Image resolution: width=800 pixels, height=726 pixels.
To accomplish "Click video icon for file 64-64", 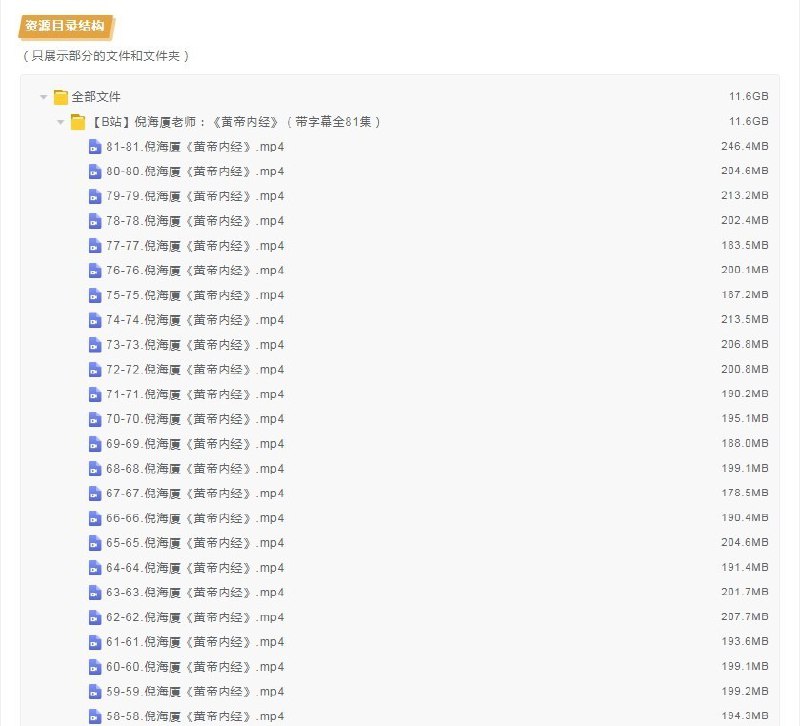I will pyautogui.click(x=95, y=568).
